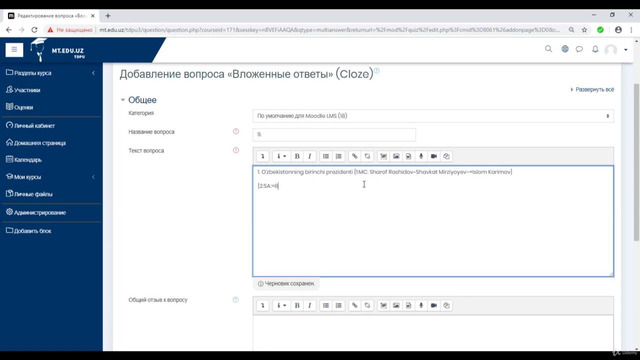Open notifications bell
This screenshot has width=640, height=360.
click(595, 49)
